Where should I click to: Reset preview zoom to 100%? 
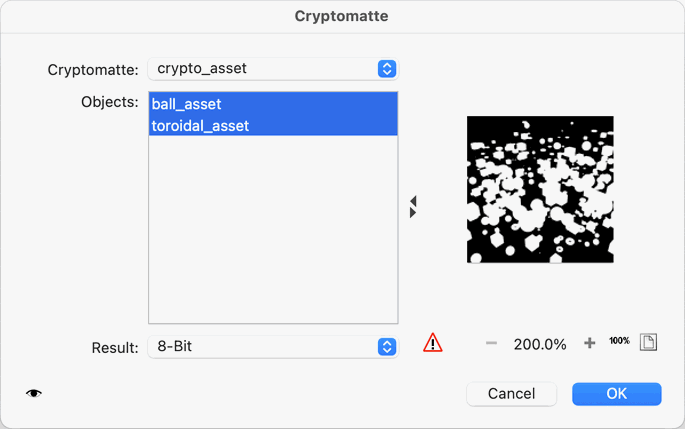[619, 342]
